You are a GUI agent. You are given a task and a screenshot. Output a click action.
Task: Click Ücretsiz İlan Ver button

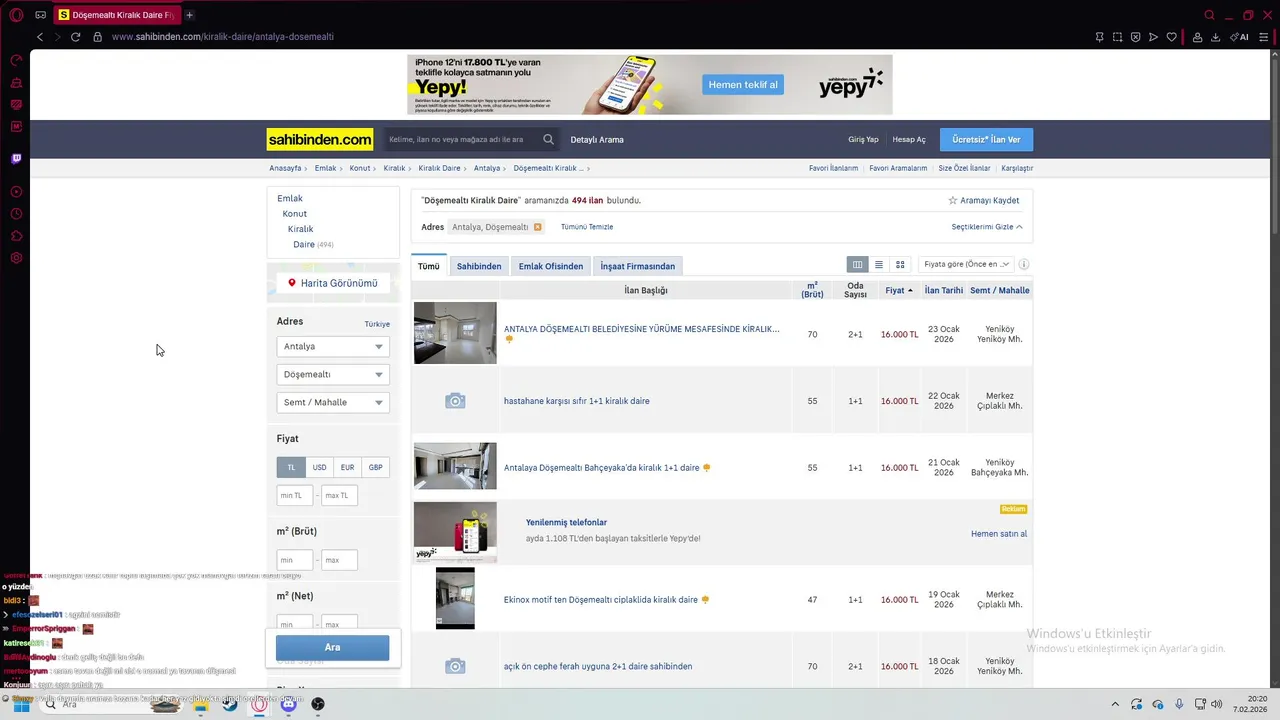[986, 140]
